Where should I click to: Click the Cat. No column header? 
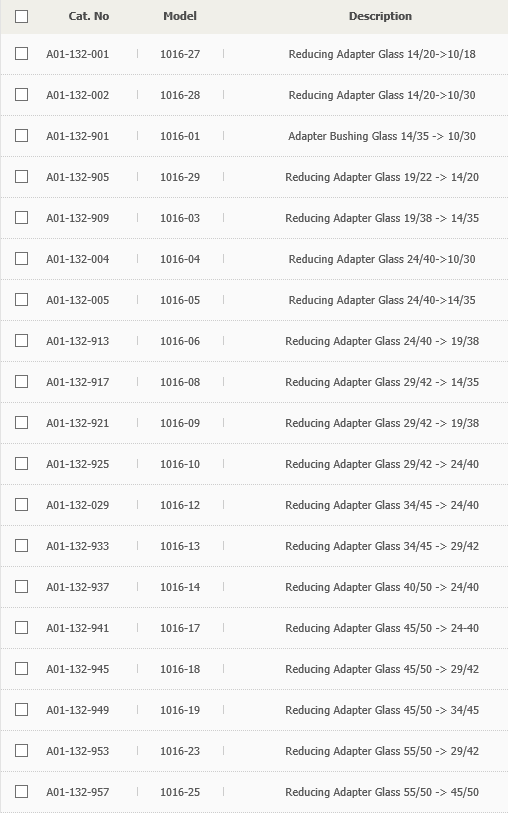[x=89, y=16]
